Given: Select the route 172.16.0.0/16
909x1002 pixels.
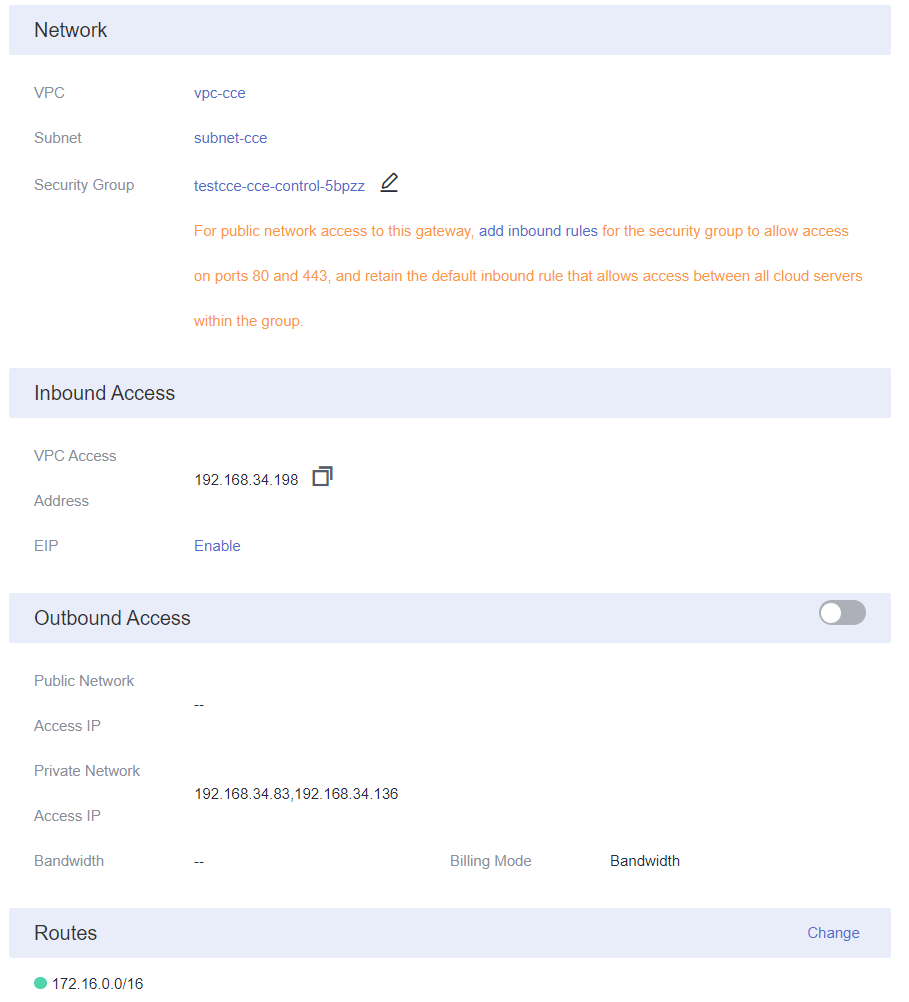Looking at the screenshot, I should click(96, 983).
